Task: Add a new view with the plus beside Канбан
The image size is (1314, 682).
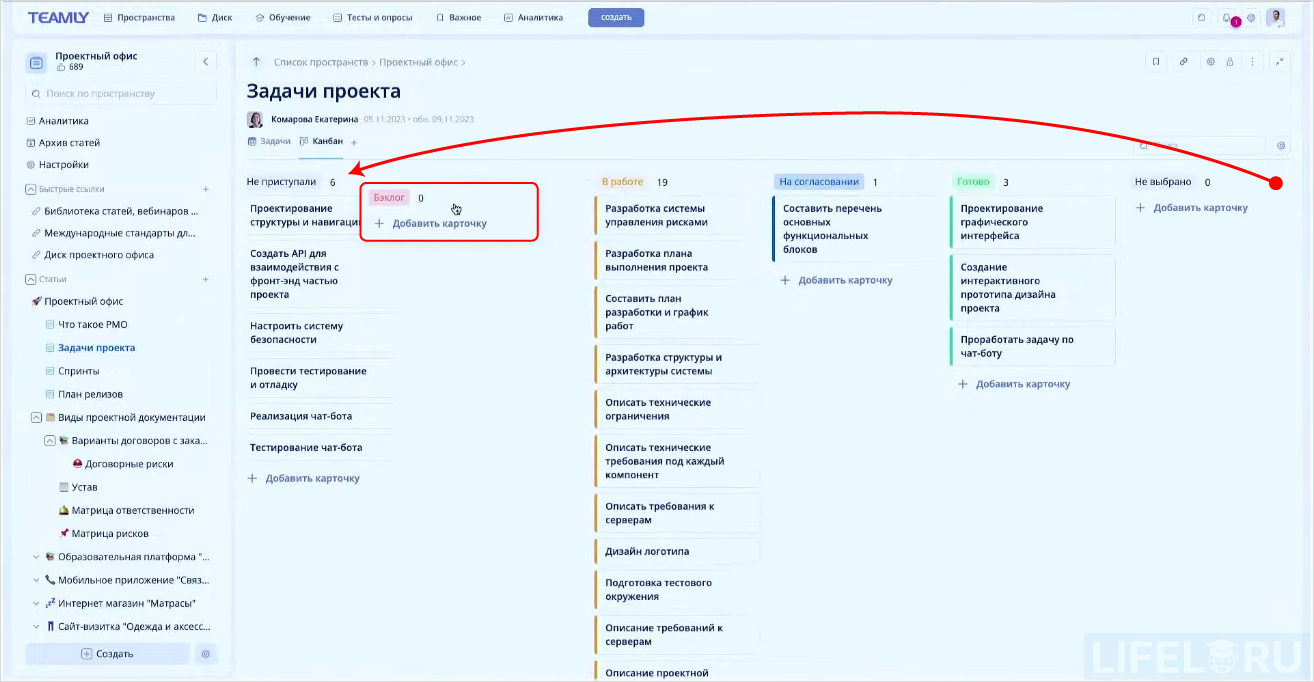Action: click(355, 141)
